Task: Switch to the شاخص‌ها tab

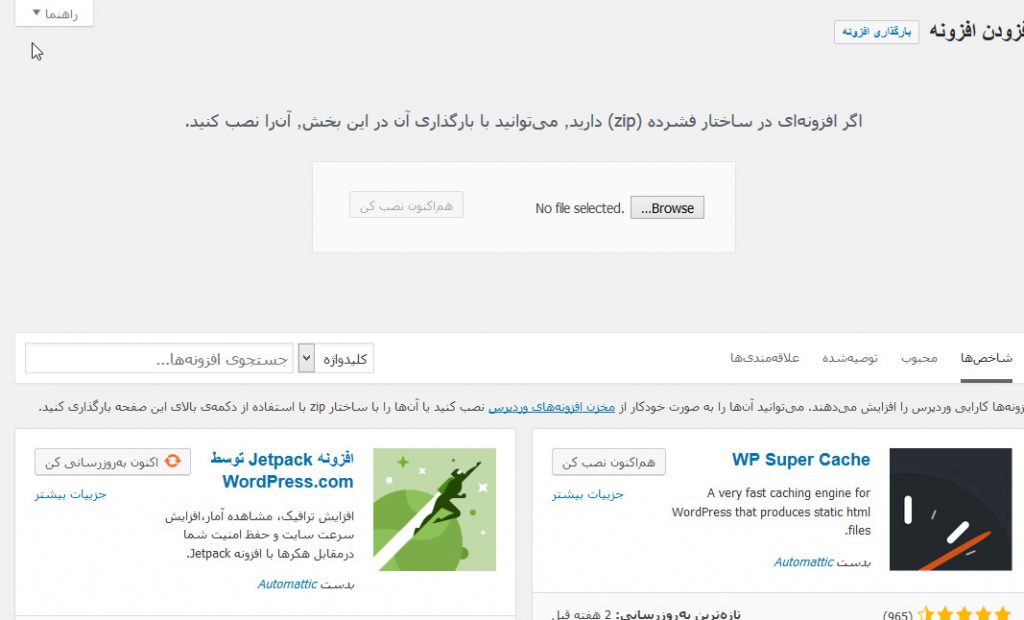Action: [986, 358]
